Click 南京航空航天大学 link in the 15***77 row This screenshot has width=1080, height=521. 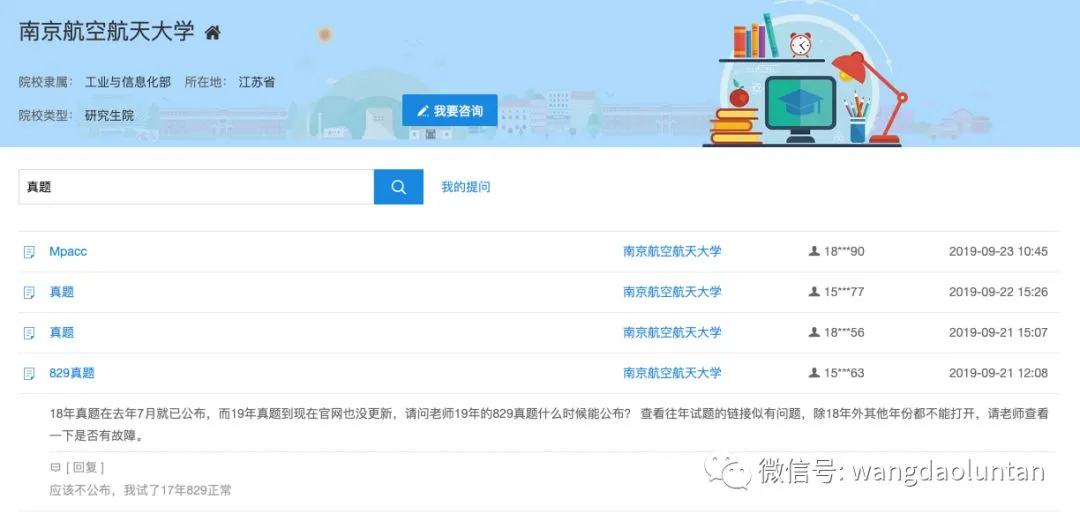(x=672, y=292)
